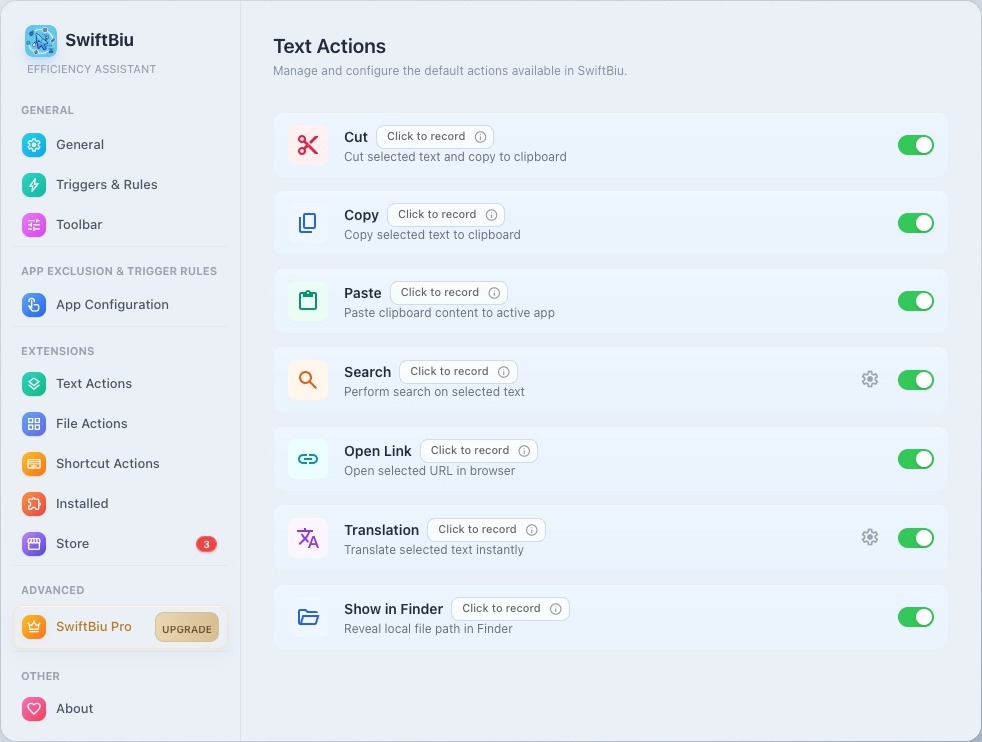Click the UPGRADE button
The width and height of the screenshot is (982, 742).
187,627
